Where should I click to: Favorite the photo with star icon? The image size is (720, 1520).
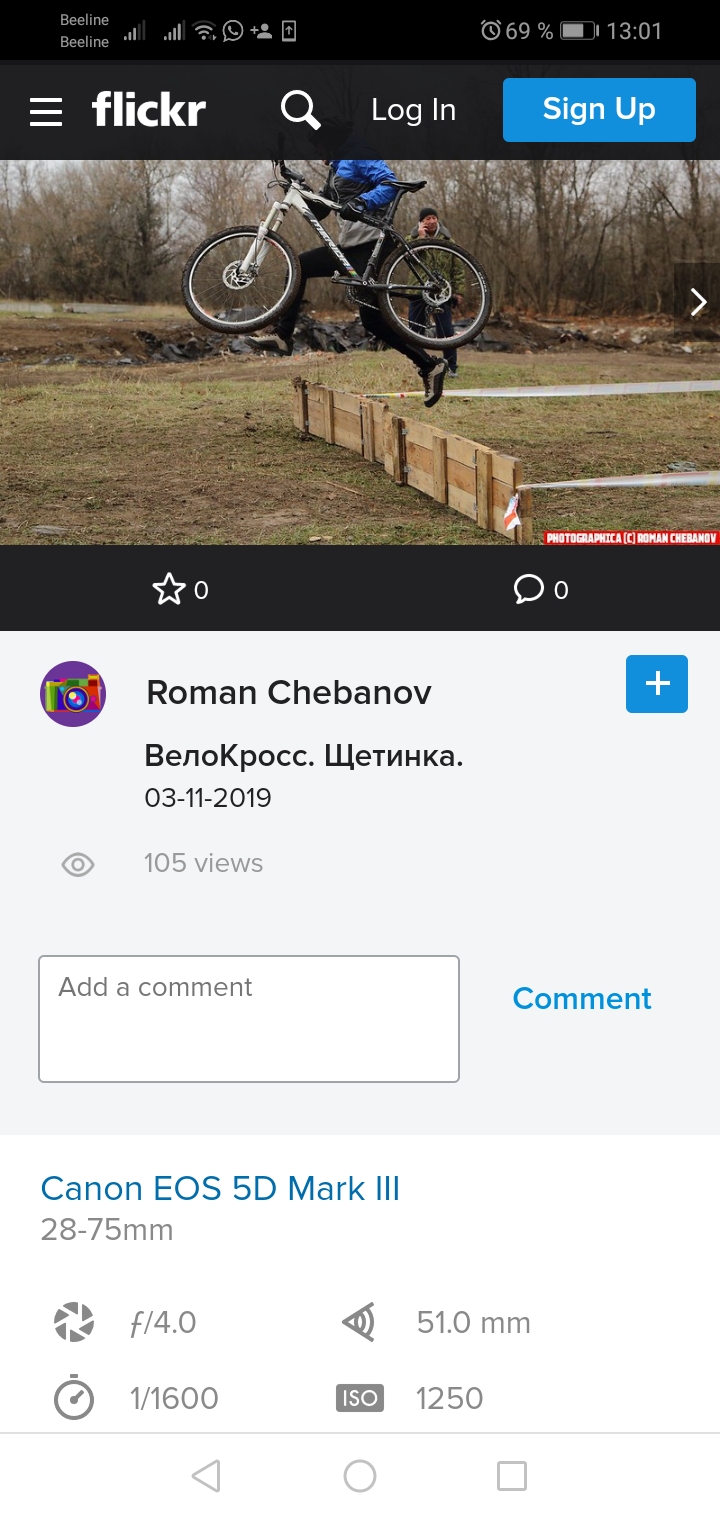point(169,590)
